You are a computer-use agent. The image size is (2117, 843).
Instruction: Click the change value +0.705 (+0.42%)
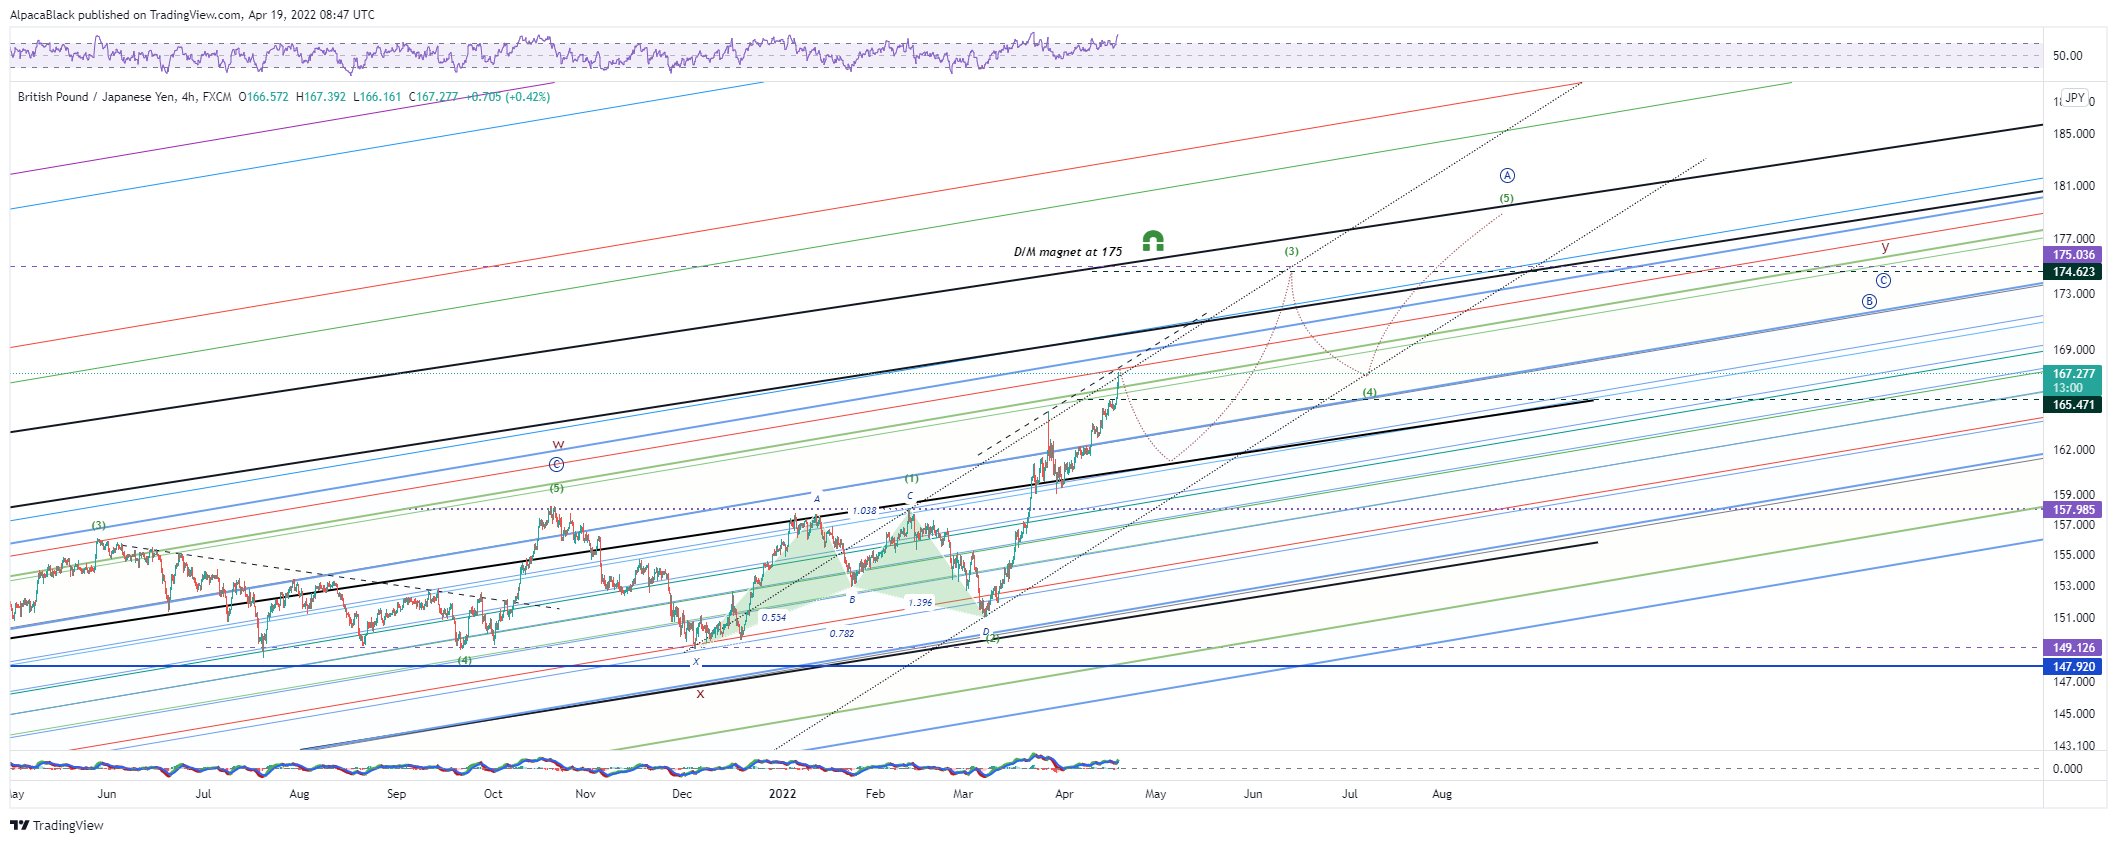pyautogui.click(x=508, y=97)
